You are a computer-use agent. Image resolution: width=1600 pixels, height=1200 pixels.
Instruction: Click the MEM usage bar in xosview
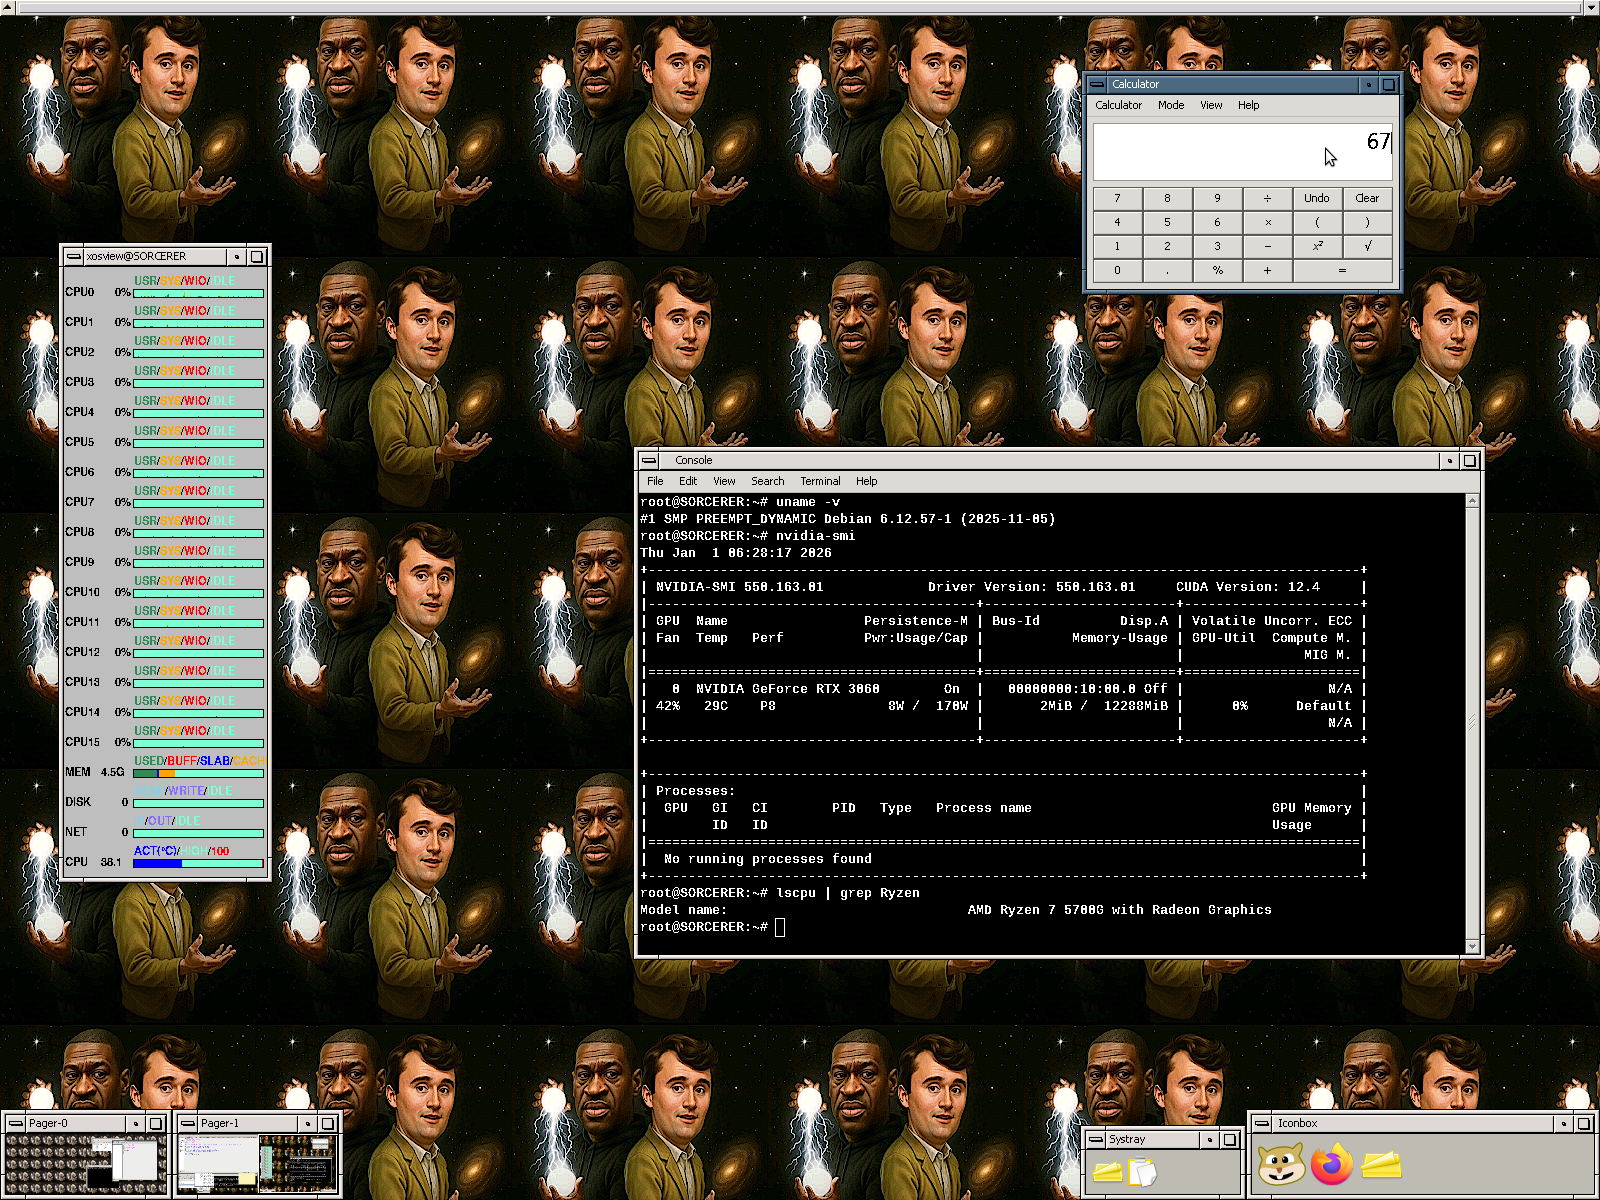click(198, 773)
